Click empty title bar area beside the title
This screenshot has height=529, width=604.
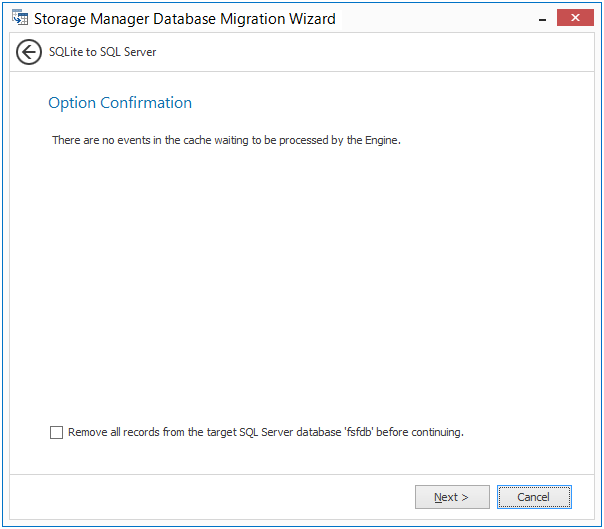click(440, 18)
